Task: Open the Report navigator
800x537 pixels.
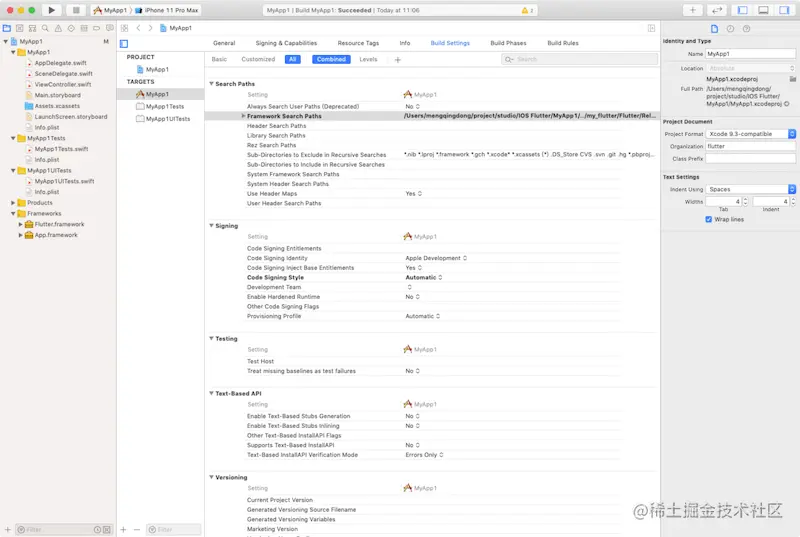Action: [x=109, y=28]
